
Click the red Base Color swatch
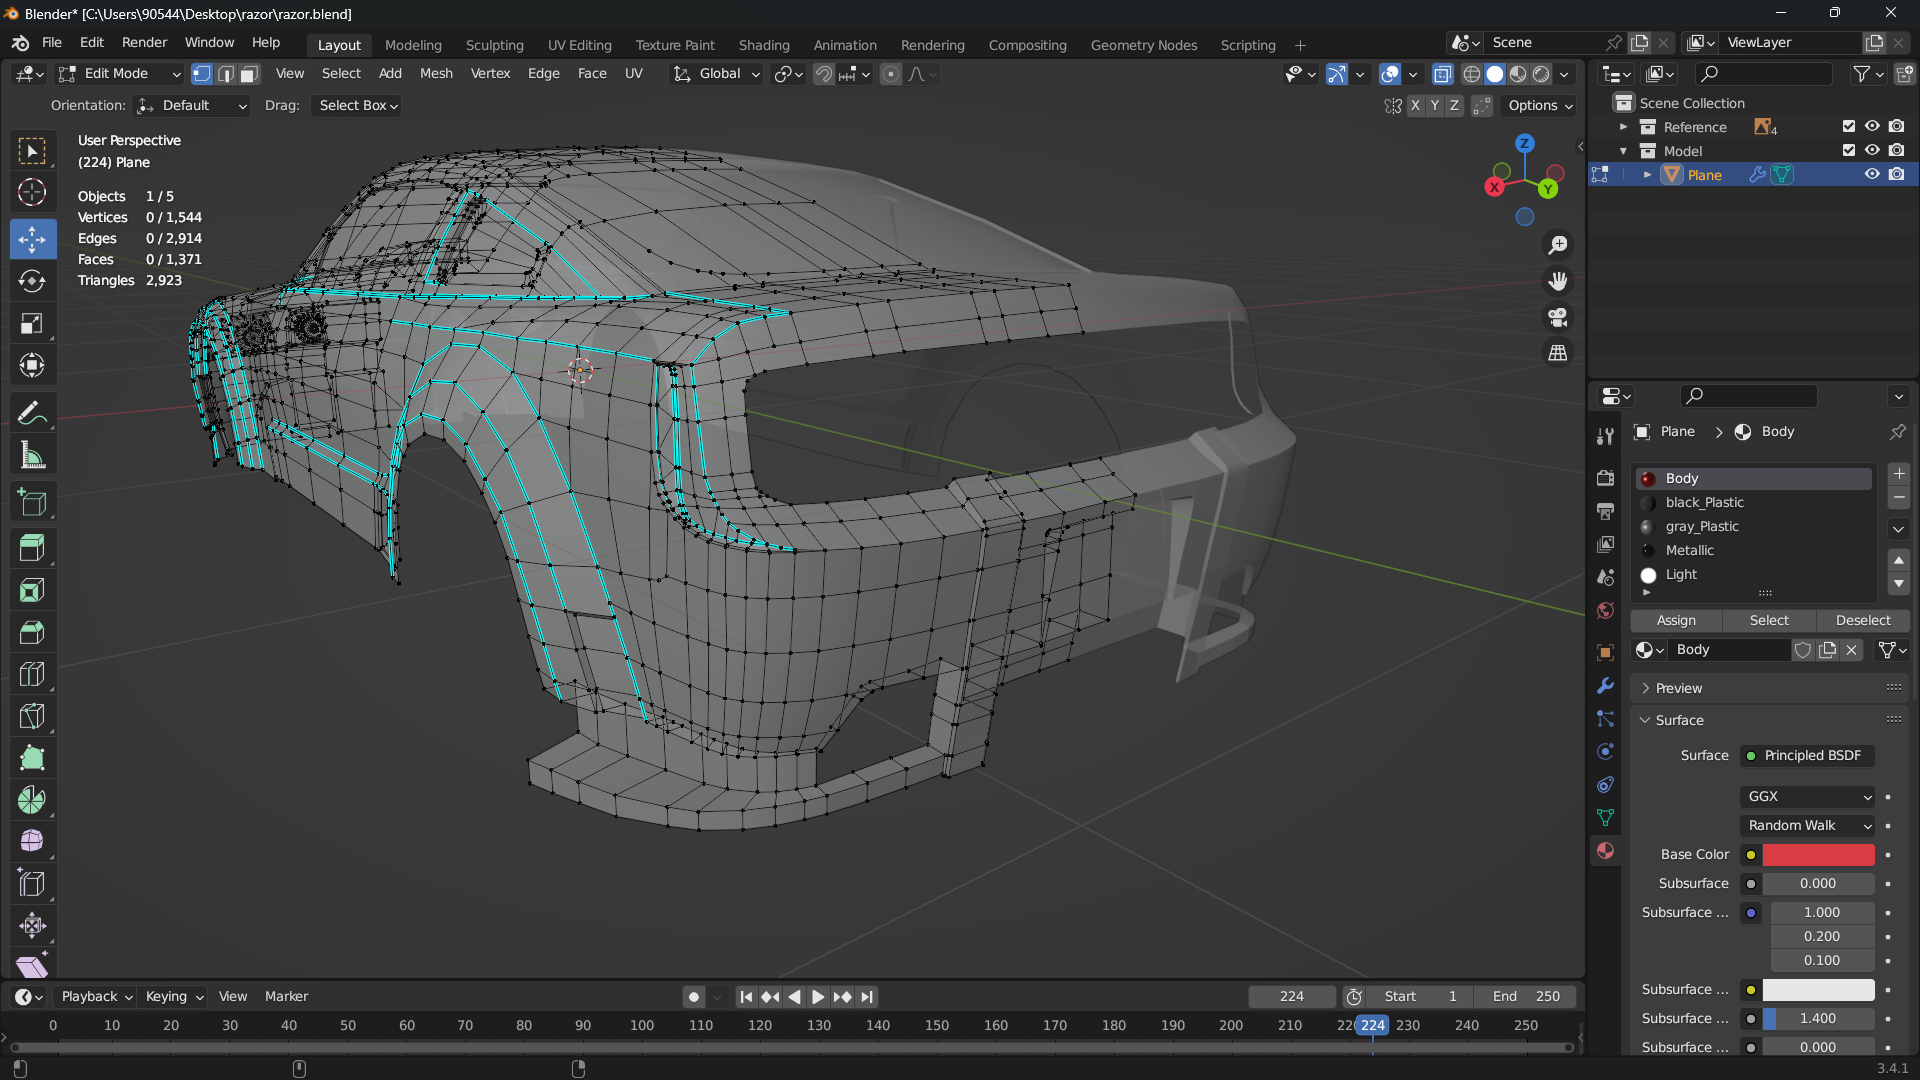tap(1818, 854)
